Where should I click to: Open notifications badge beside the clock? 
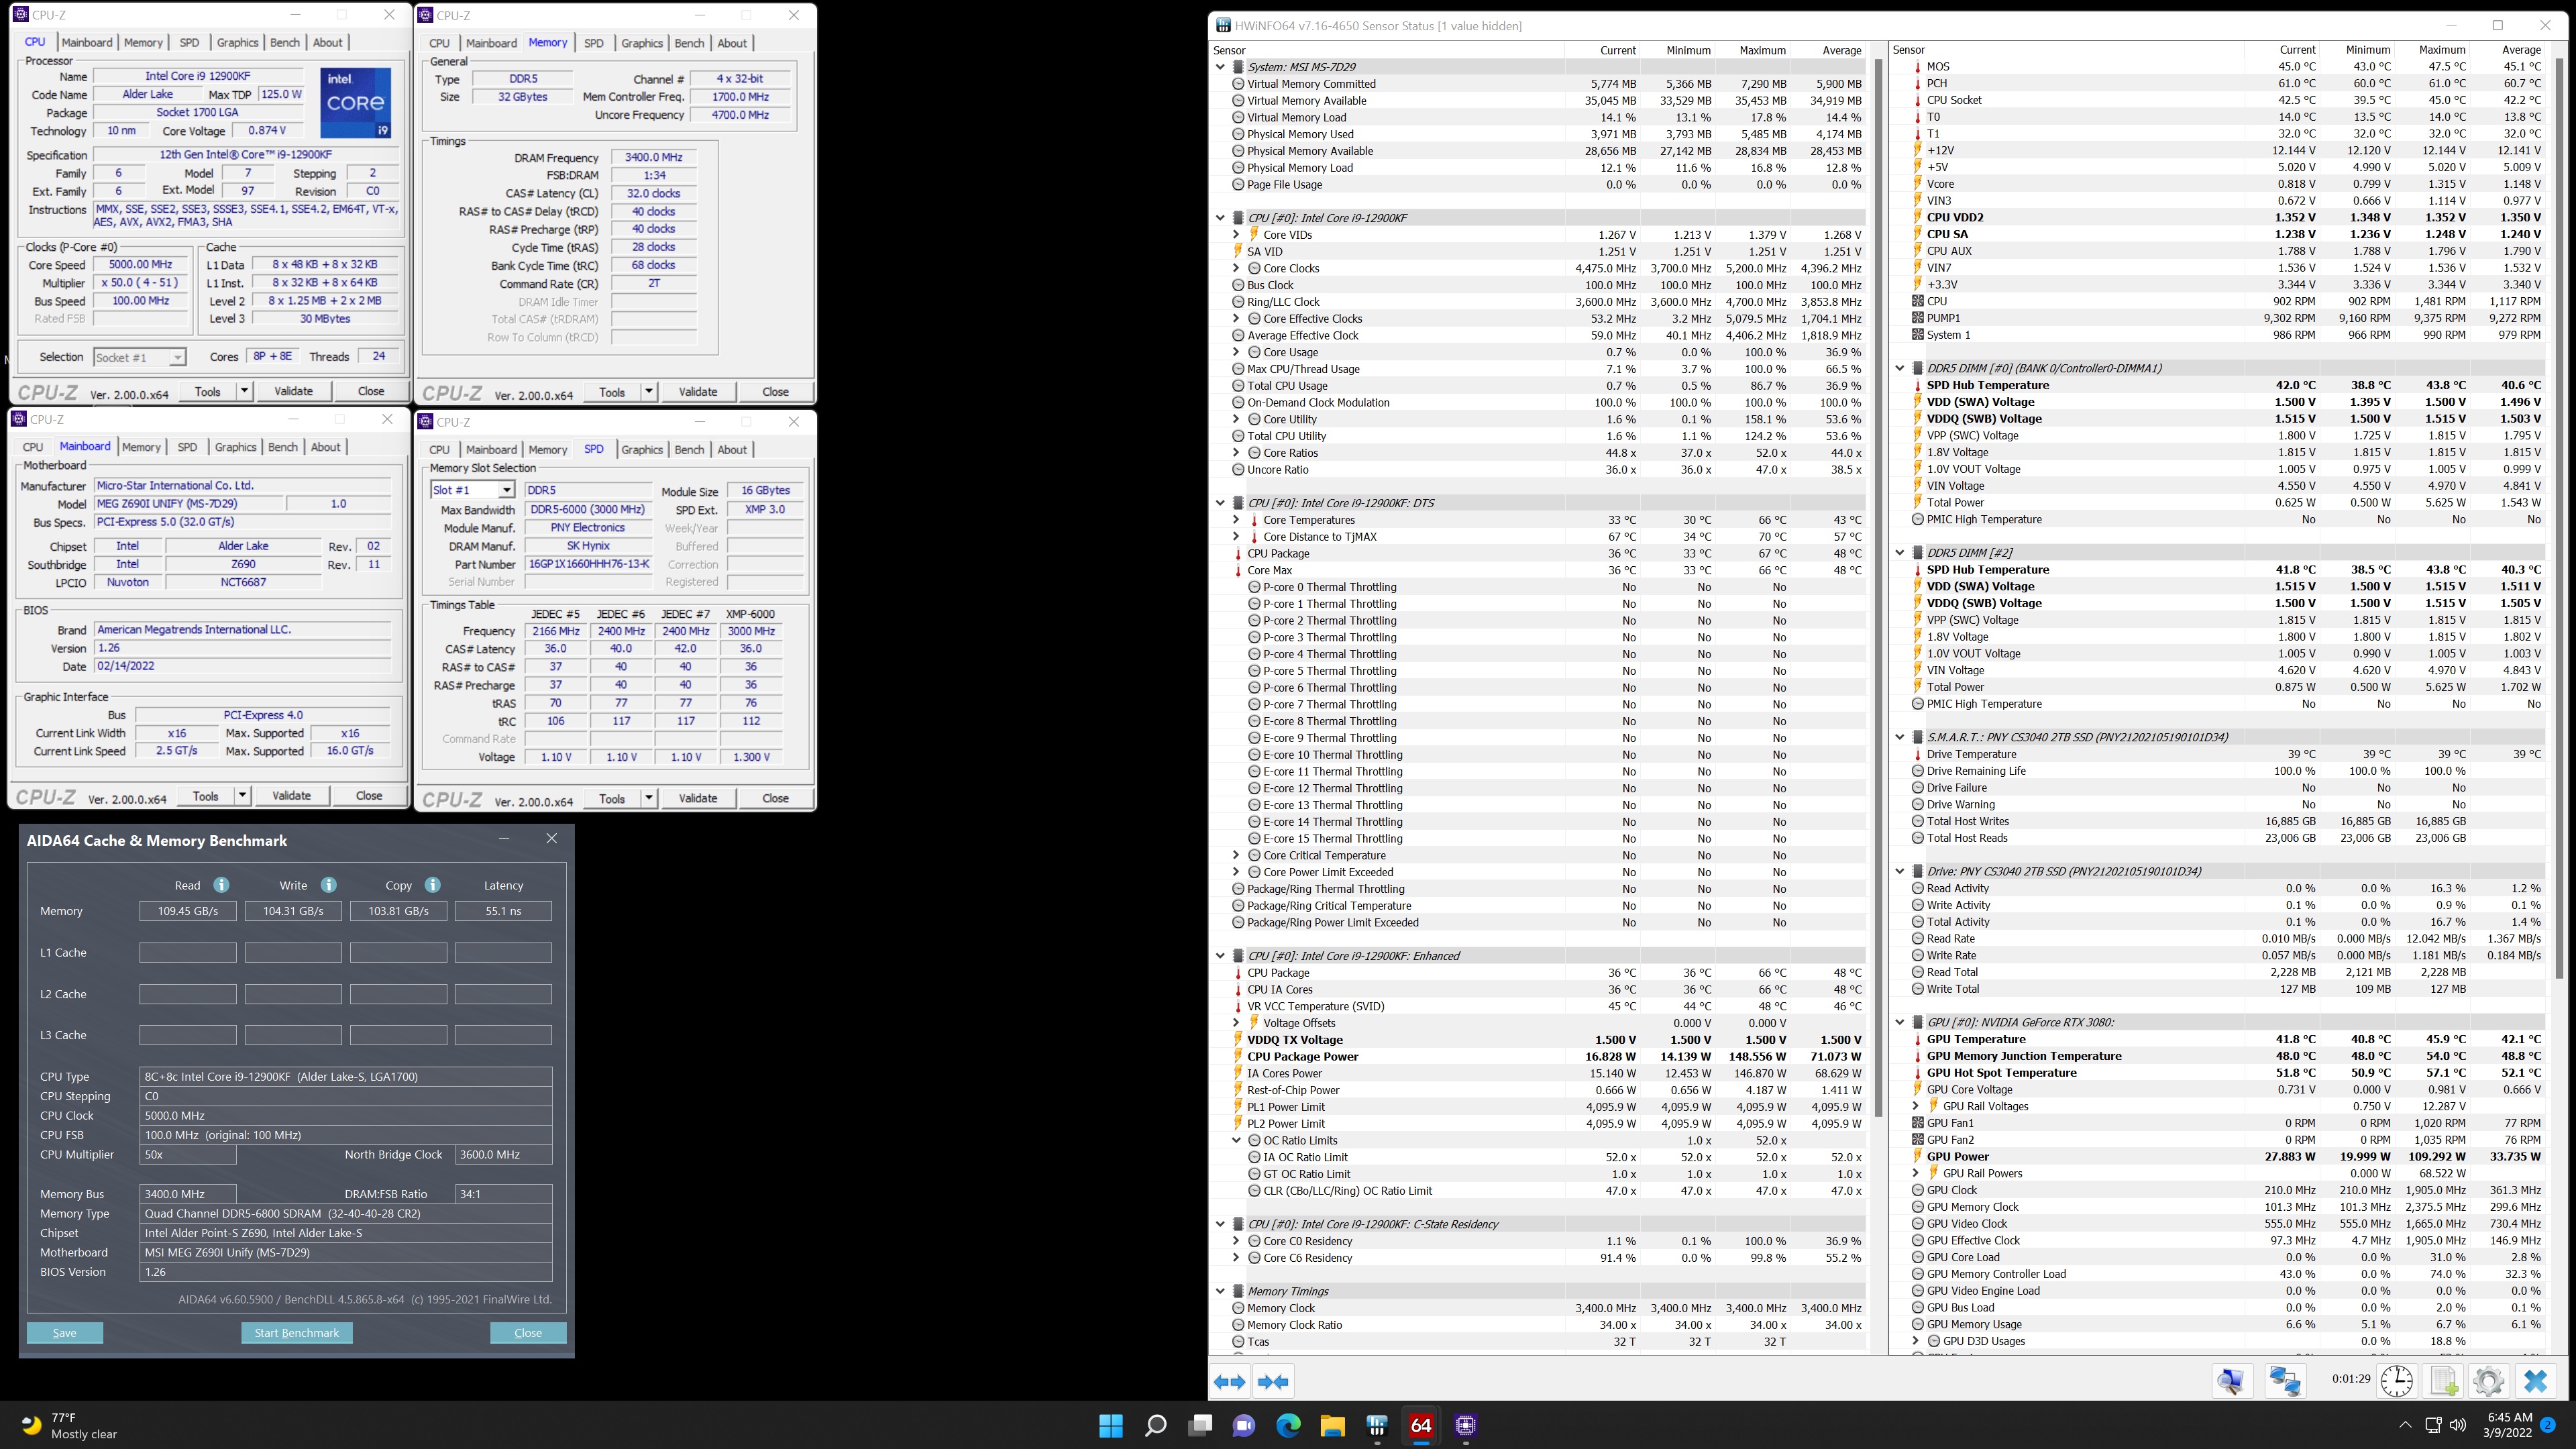tap(2548, 1425)
